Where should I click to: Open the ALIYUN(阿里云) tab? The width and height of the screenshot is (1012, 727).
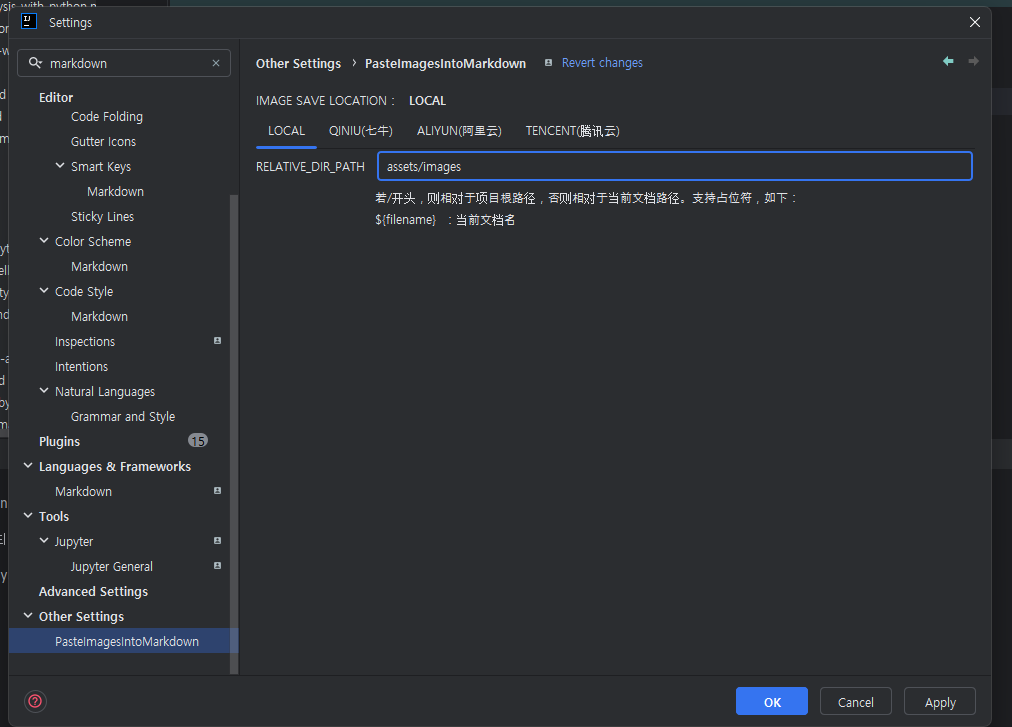tap(459, 131)
